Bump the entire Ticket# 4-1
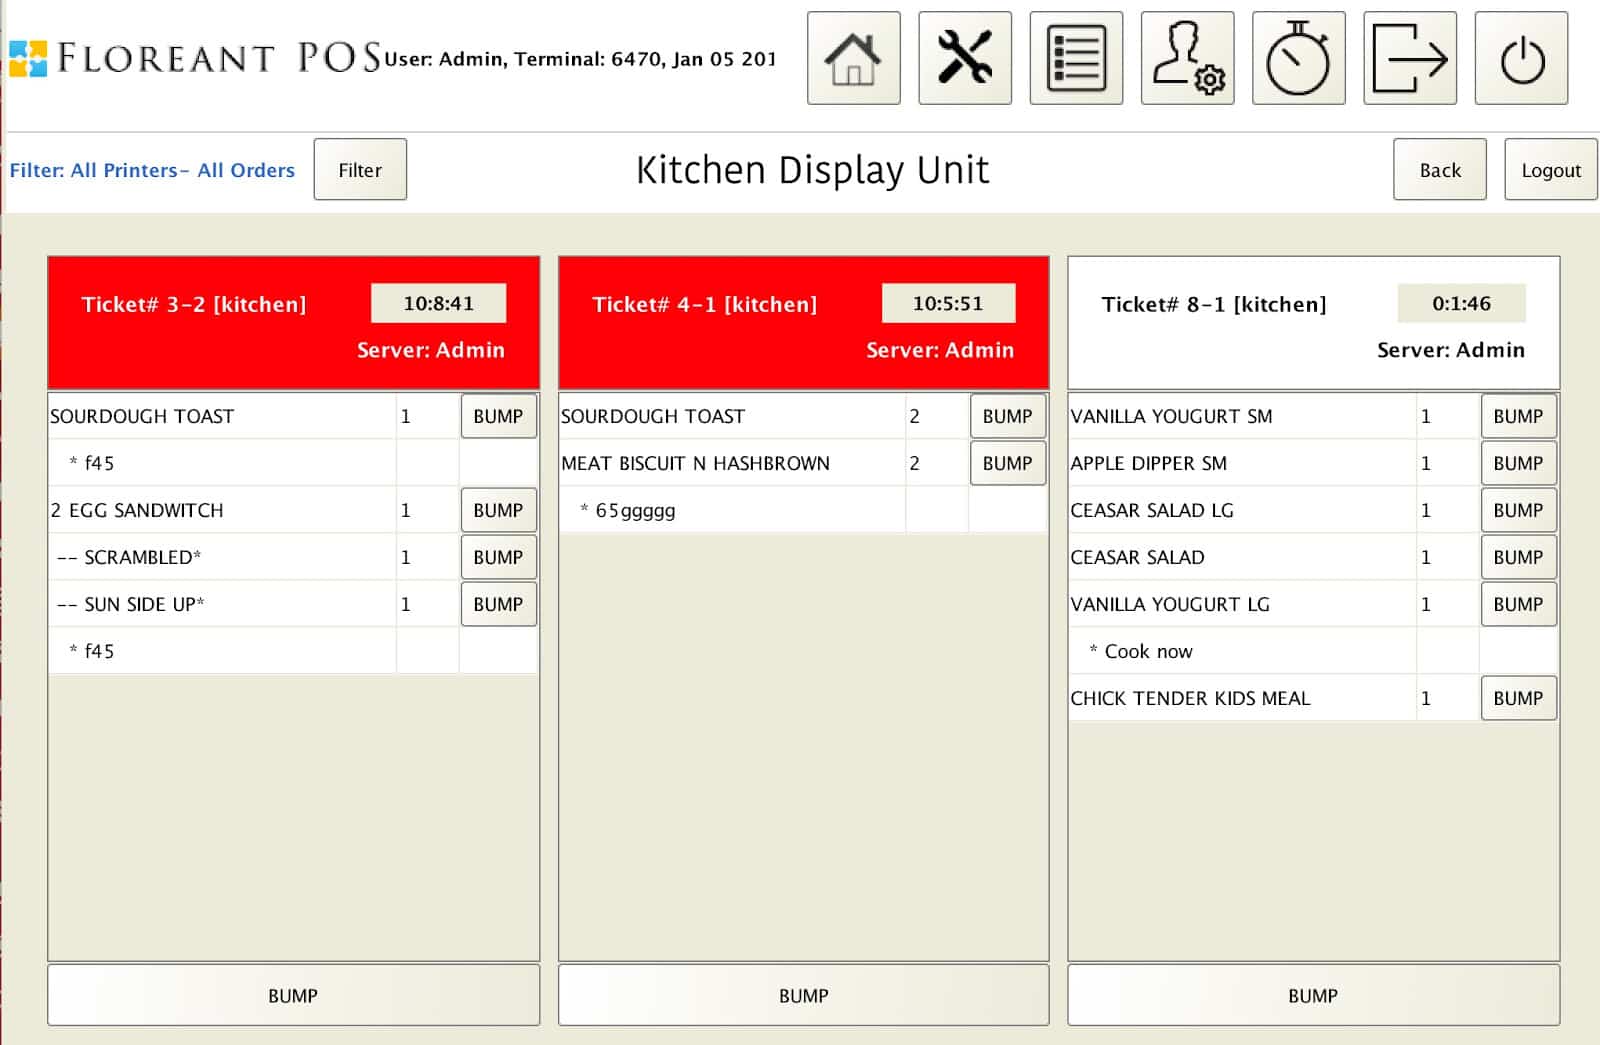Screen dimensions: 1600x1045 tap(803, 995)
